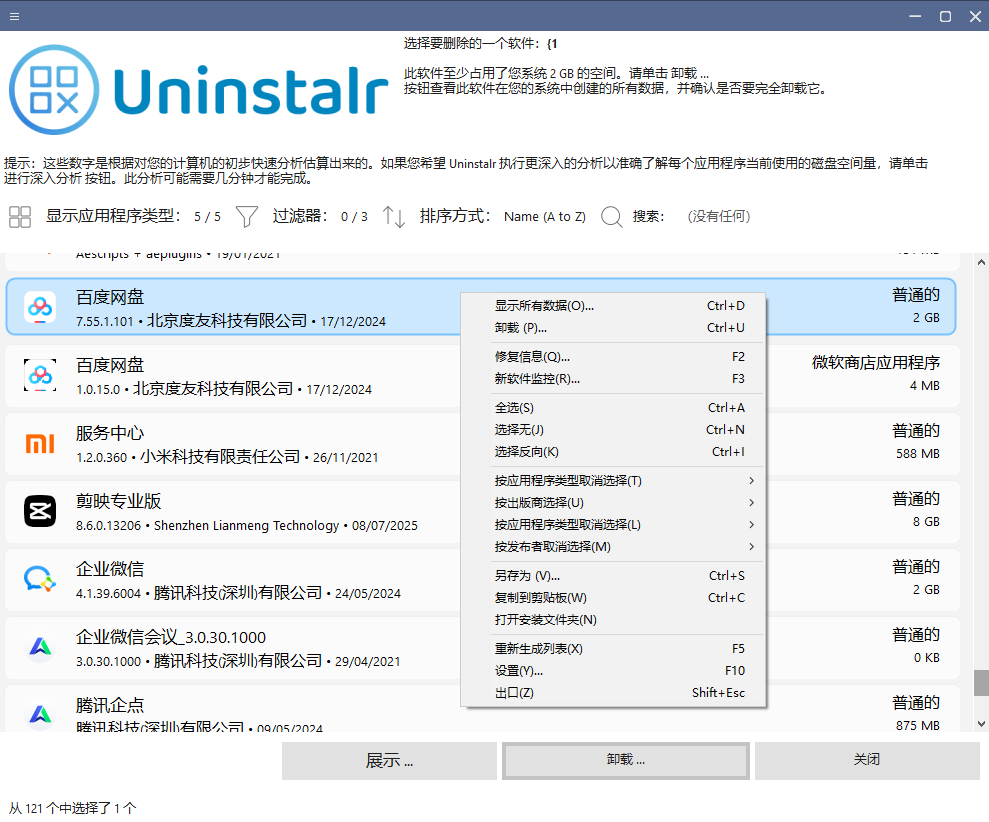Expand 按应用程序类型取消选择(T) submenu
989x822 pixels.
coord(612,481)
